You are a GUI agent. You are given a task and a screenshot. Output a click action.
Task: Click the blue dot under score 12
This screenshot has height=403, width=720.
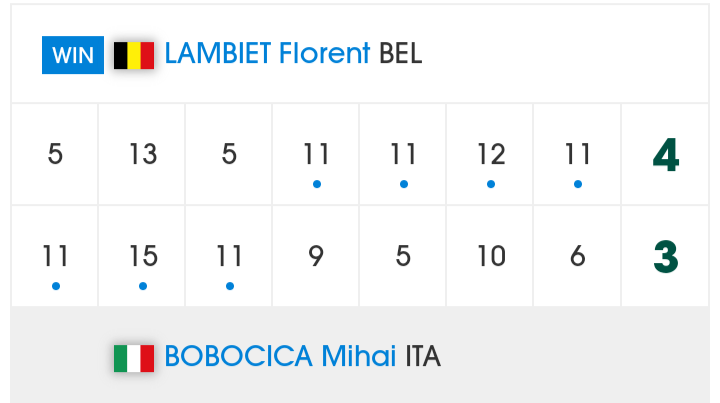click(491, 185)
